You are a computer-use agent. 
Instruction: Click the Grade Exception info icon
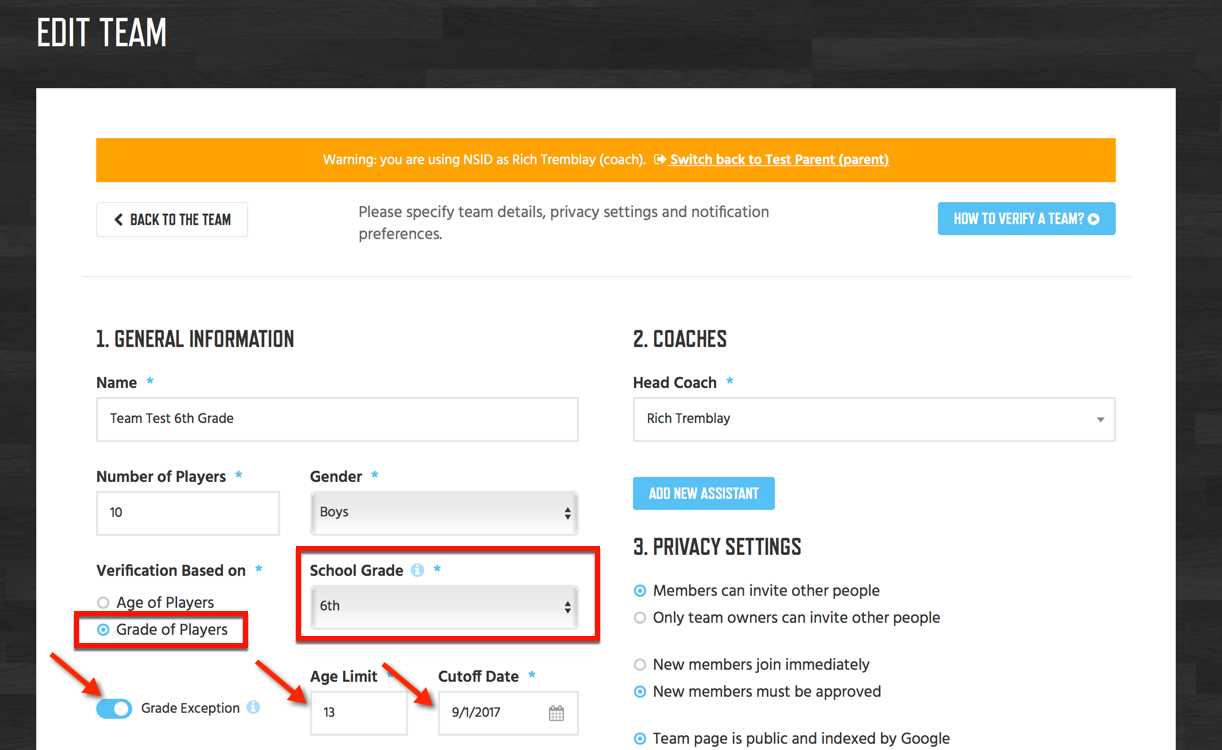[253, 707]
